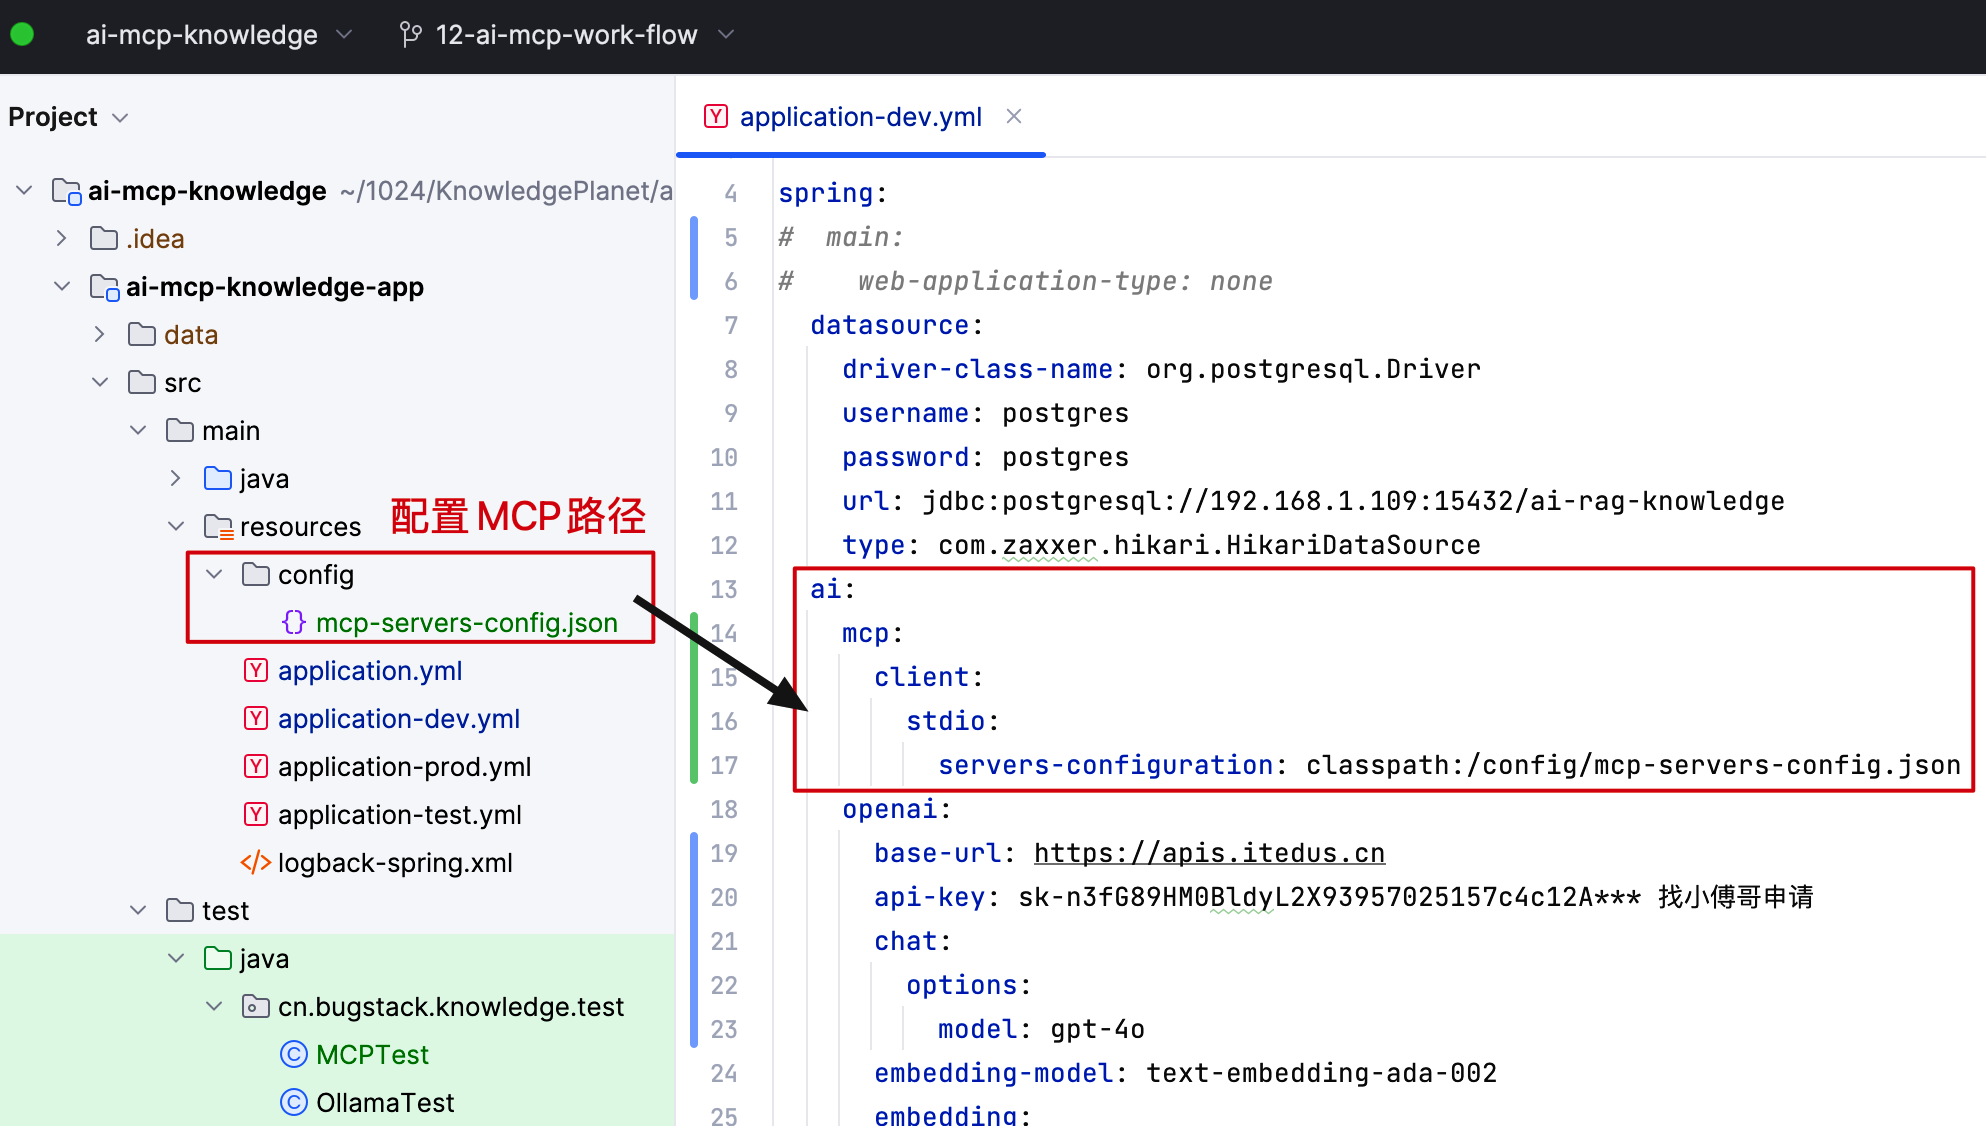Click the resources folder icon
The height and width of the screenshot is (1126, 1986).
point(218,526)
